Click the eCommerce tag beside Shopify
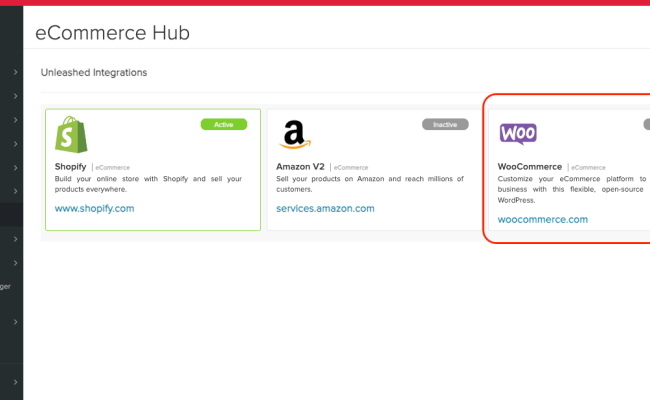This screenshot has width=650, height=400. click(113, 167)
